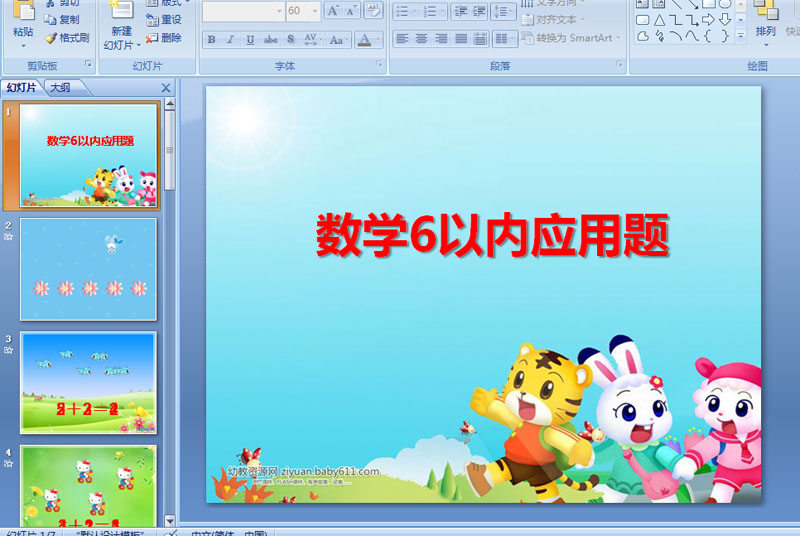Select the right arrow shape
This screenshot has width=800, height=536.
tap(708, 20)
